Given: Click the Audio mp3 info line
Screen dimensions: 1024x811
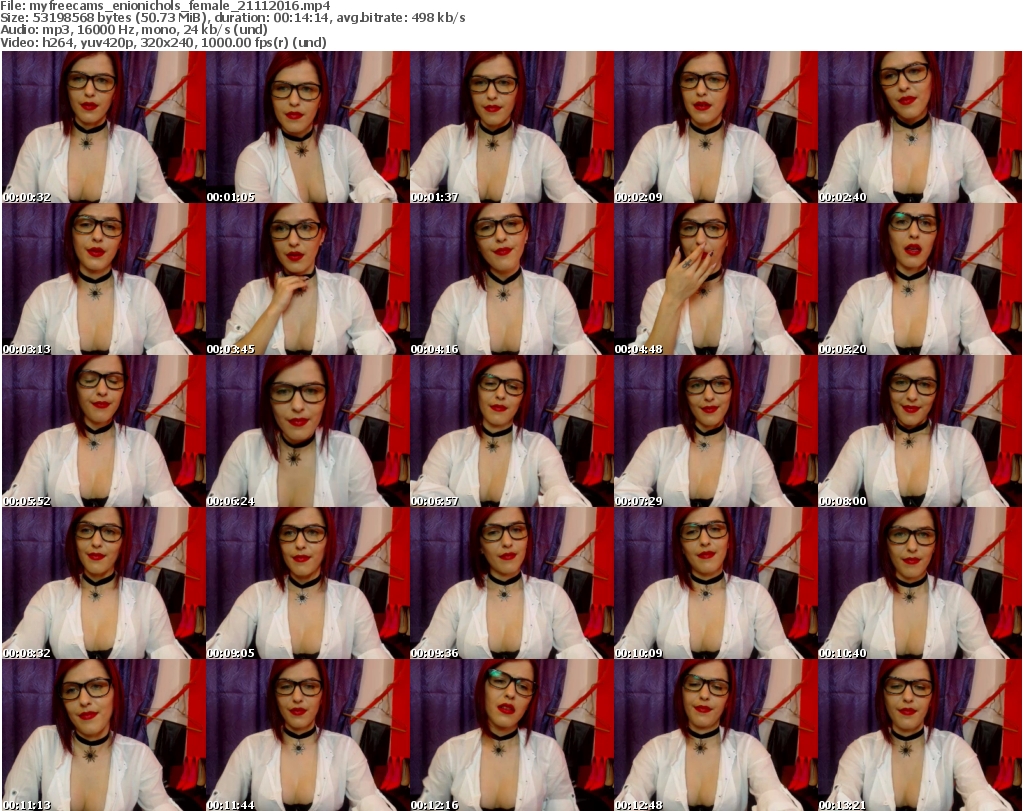Looking at the screenshot, I should point(134,30).
